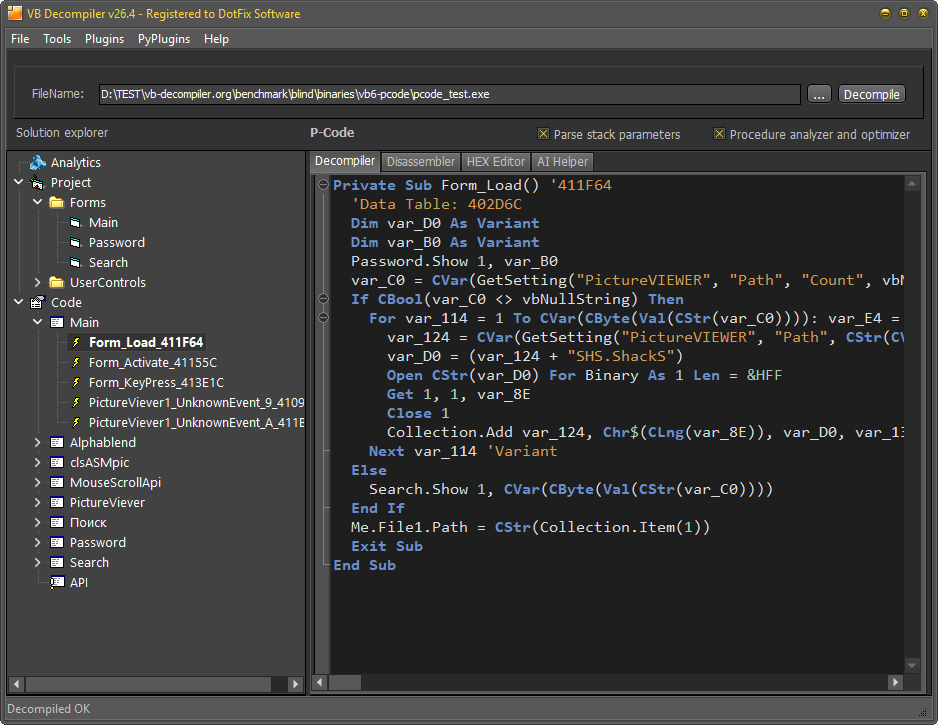938x725 pixels.
Task: Click the Code node icon
Action: click(x=38, y=302)
